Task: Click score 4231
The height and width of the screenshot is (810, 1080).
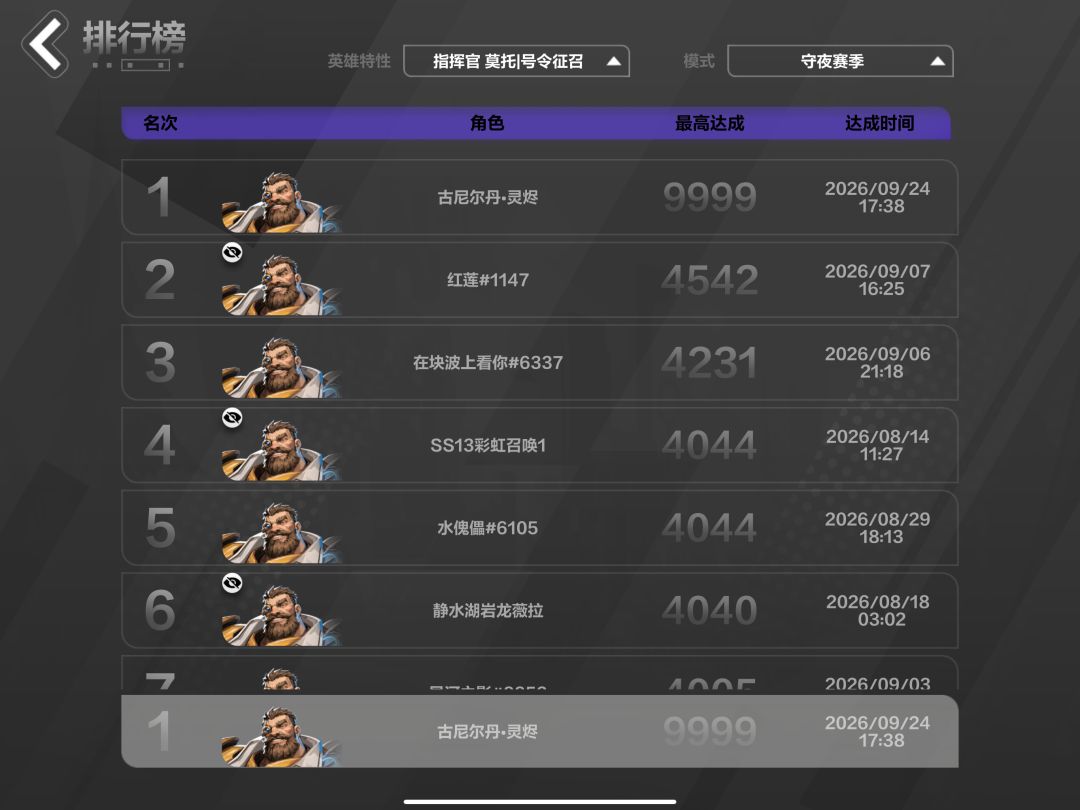Action: [x=709, y=363]
